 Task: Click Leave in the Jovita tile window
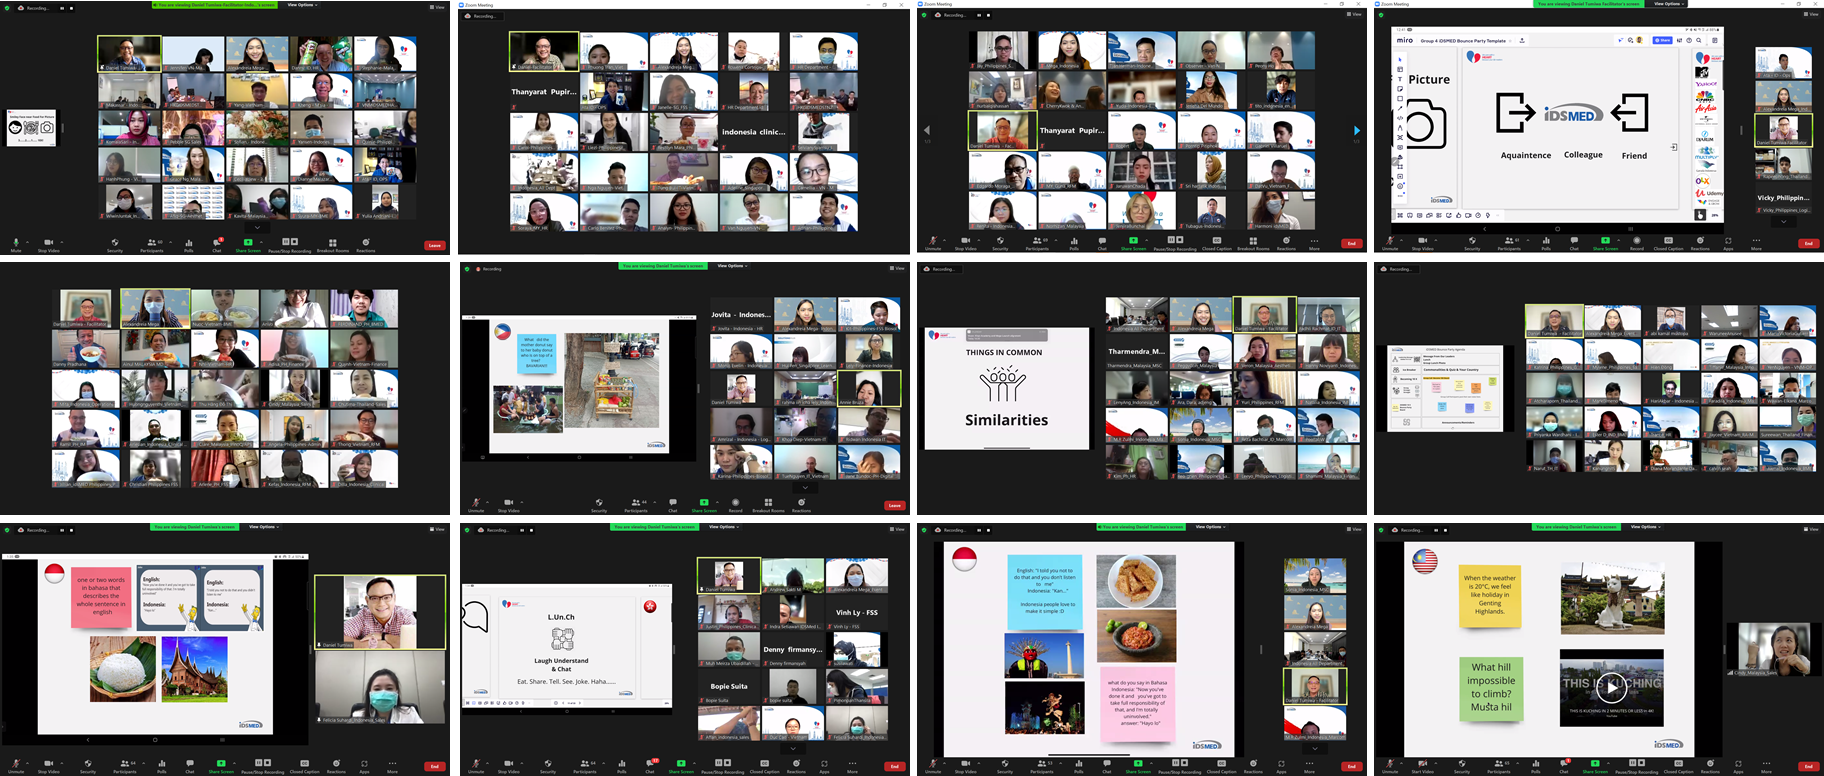coord(894,505)
